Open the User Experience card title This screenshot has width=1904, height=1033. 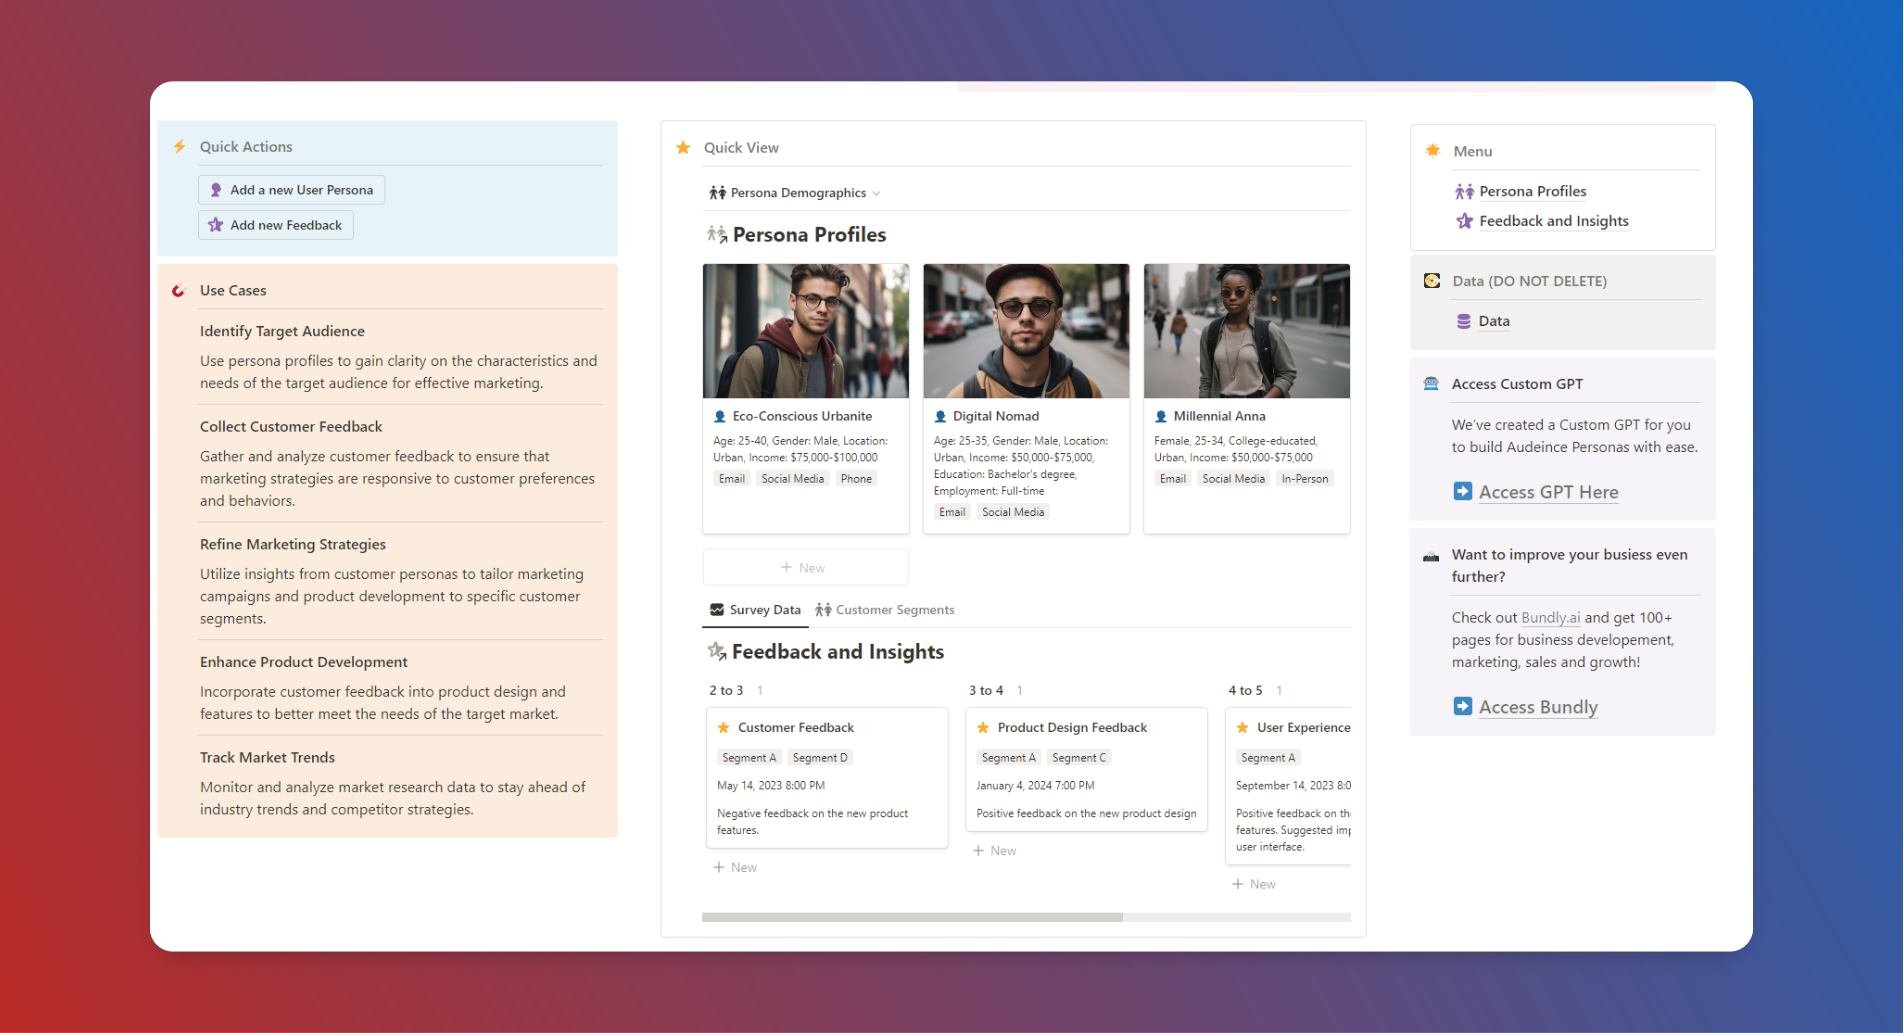pyautogui.click(x=1304, y=728)
